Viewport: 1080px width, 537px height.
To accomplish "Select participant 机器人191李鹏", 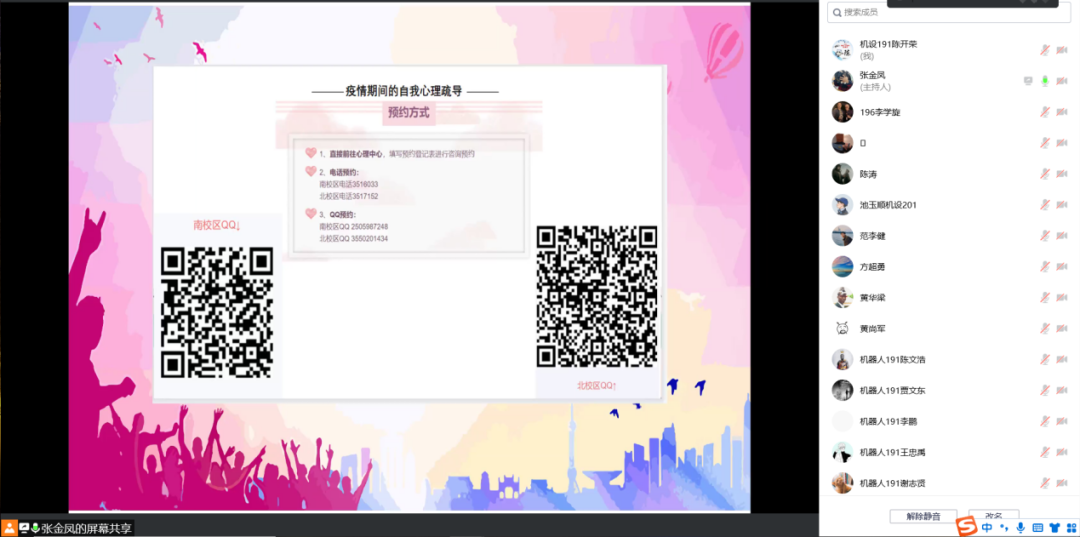I will tap(948, 421).
